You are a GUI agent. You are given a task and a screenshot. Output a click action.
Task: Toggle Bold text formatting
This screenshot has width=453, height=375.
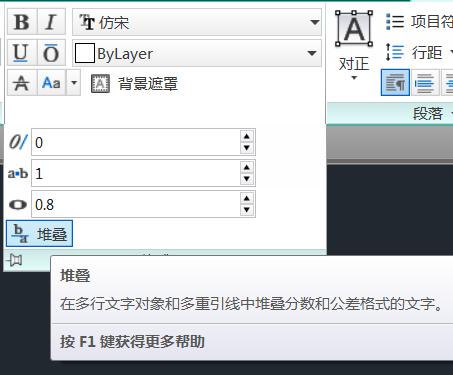(x=22, y=22)
